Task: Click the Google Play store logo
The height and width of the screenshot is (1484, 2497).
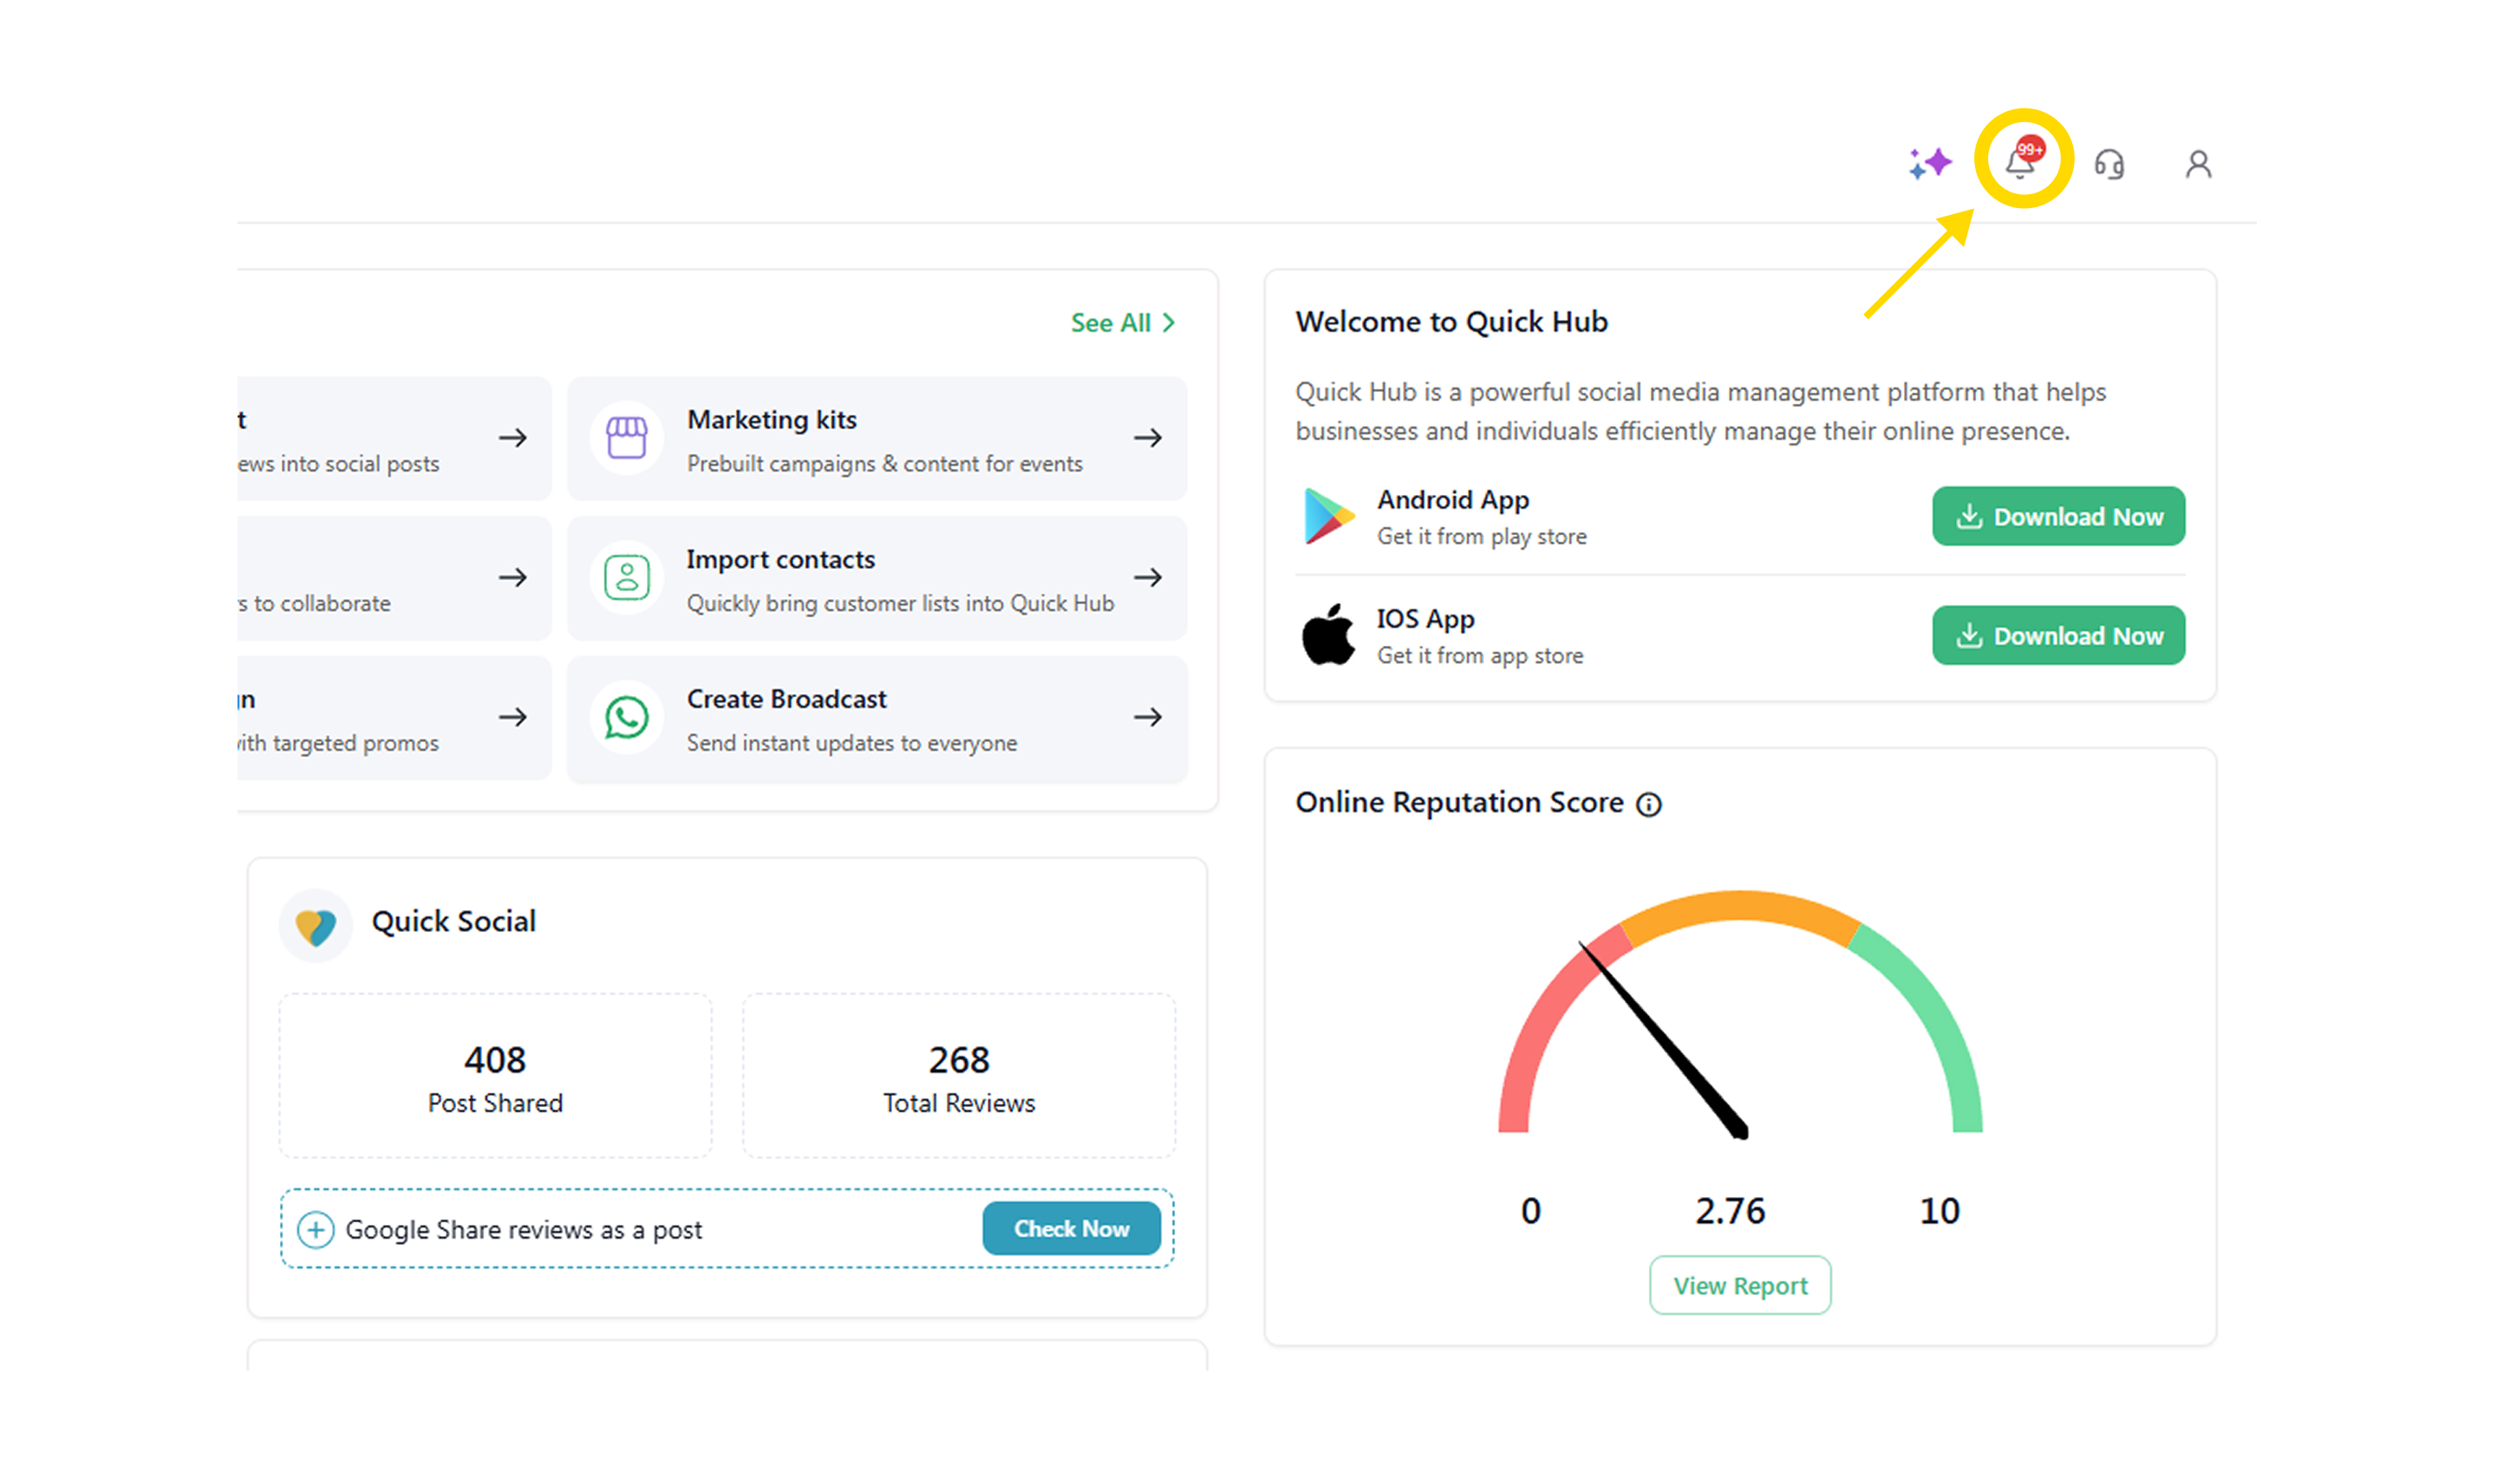Action: pyautogui.click(x=1328, y=517)
